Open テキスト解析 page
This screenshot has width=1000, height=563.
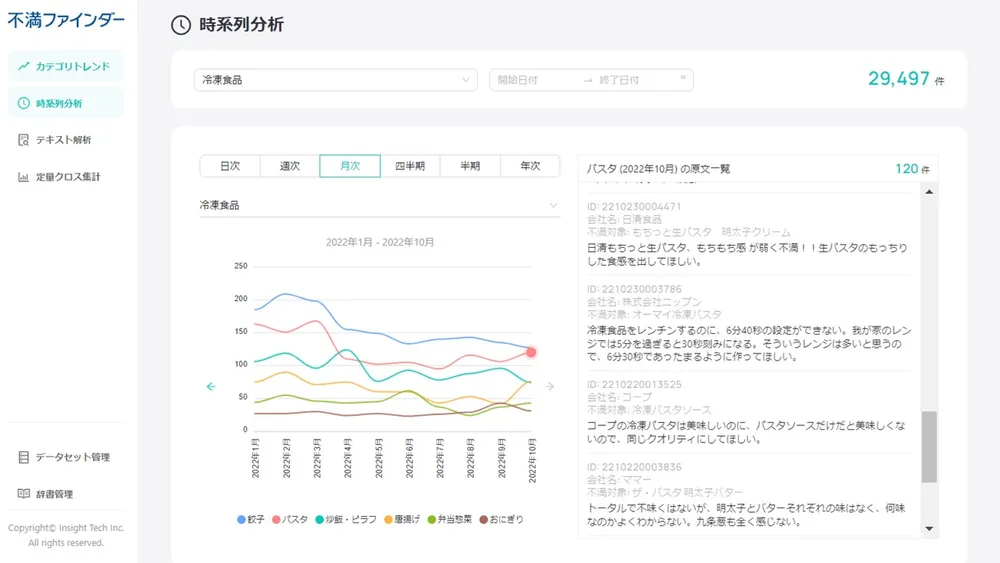[x=66, y=140]
